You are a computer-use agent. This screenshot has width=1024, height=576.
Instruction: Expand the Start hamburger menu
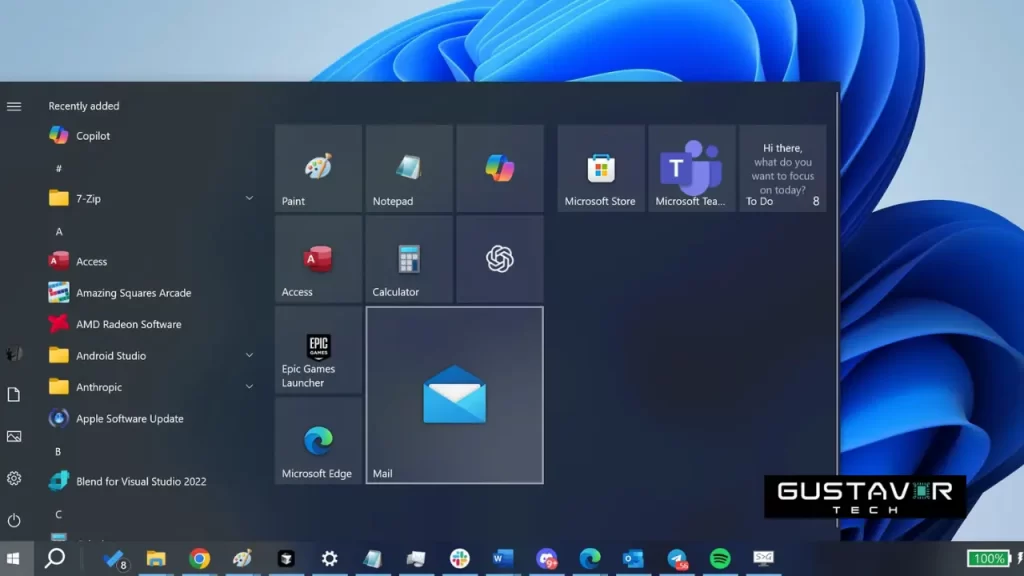point(14,106)
